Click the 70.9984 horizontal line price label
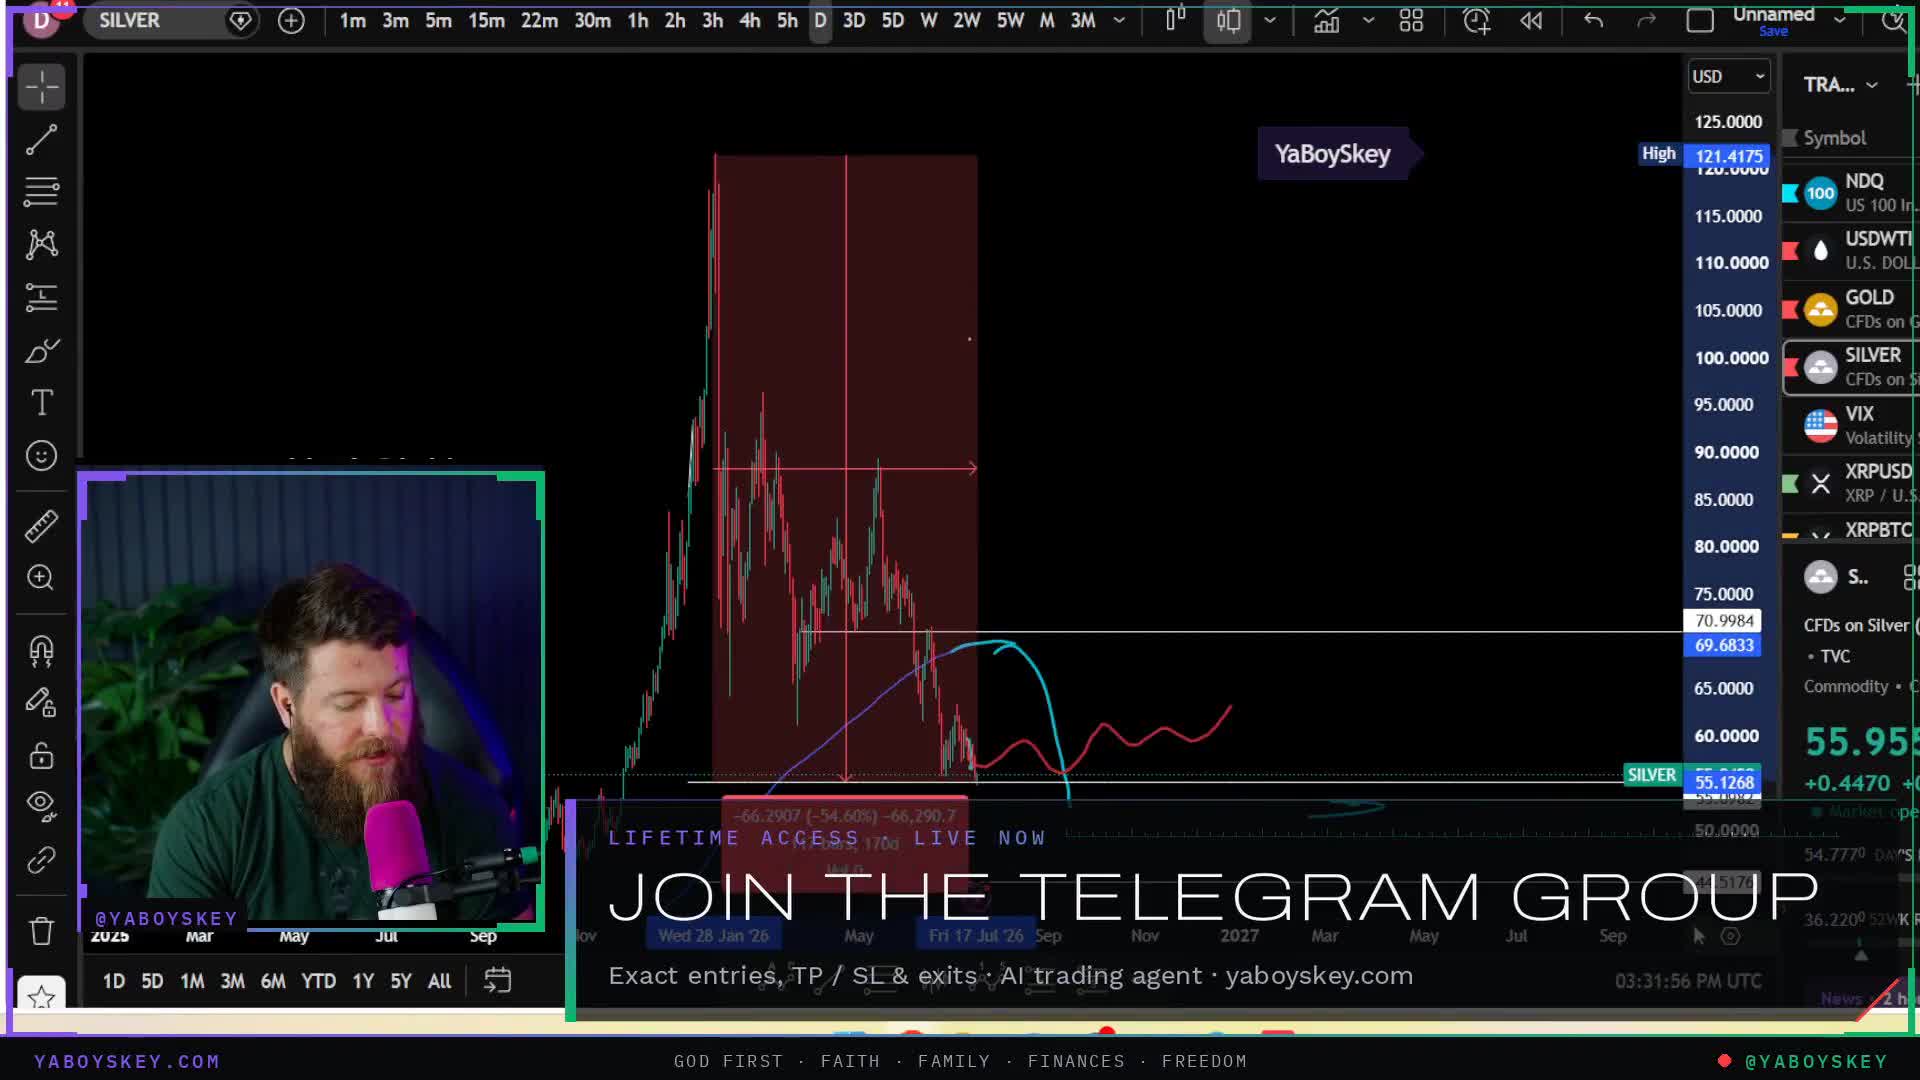The width and height of the screenshot is (1920, 1080). pos(1723,621)
